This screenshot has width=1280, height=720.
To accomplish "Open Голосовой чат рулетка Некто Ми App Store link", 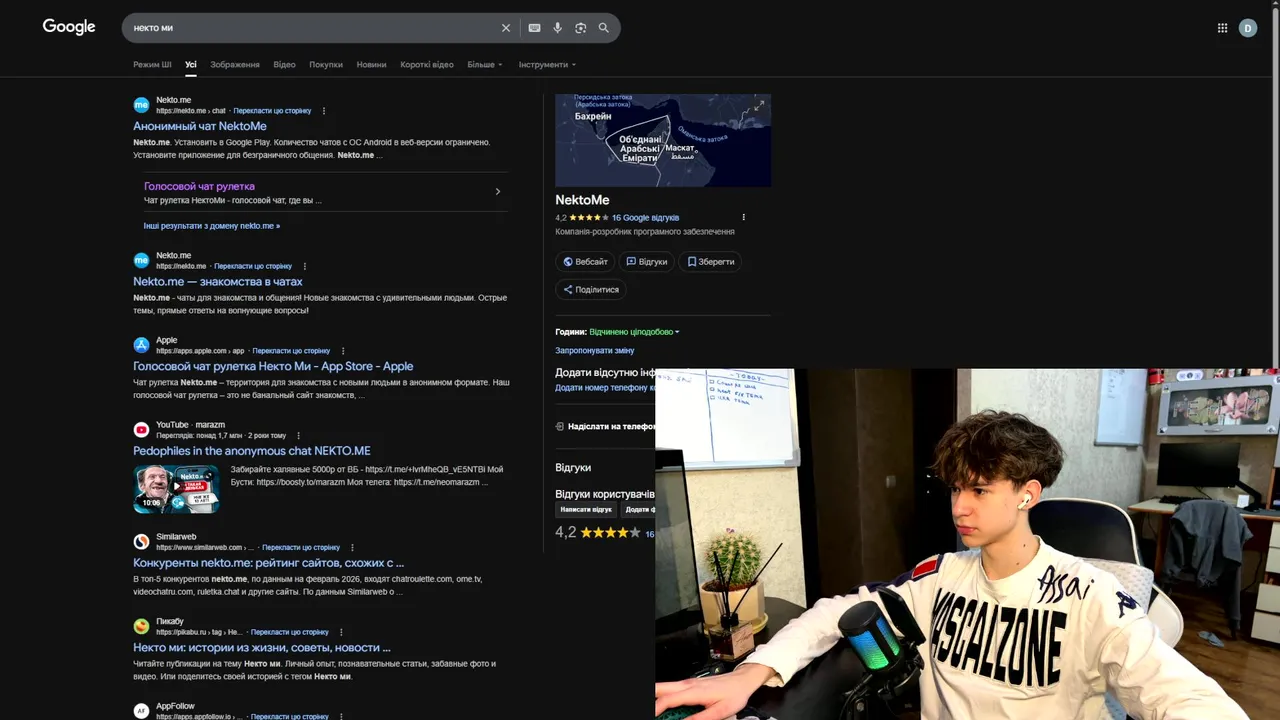I will coord(273,367).
